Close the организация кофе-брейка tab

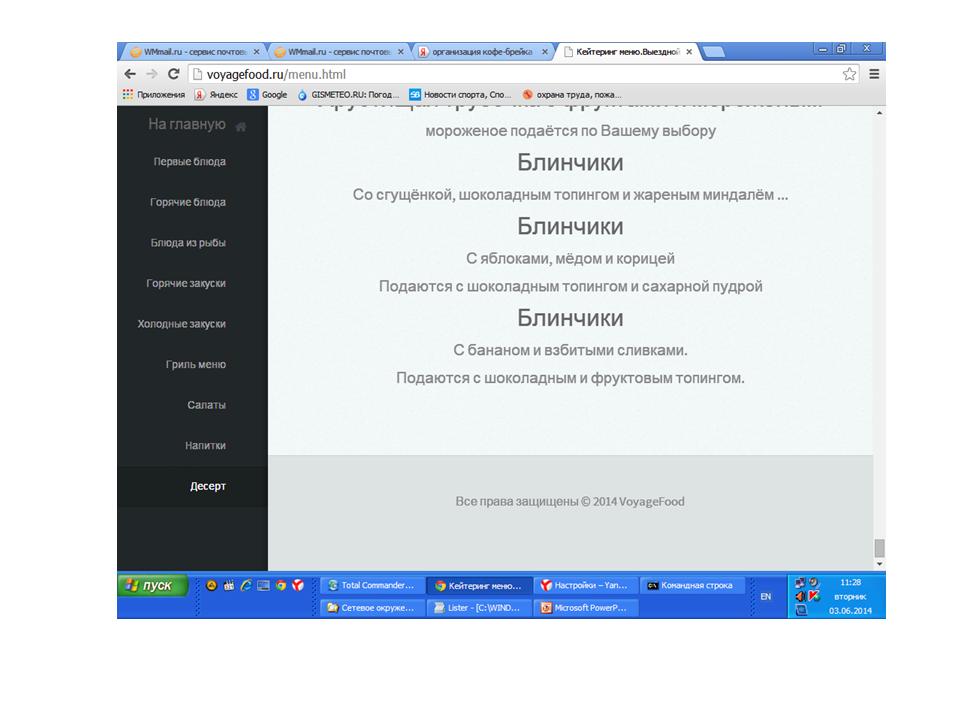545,52
